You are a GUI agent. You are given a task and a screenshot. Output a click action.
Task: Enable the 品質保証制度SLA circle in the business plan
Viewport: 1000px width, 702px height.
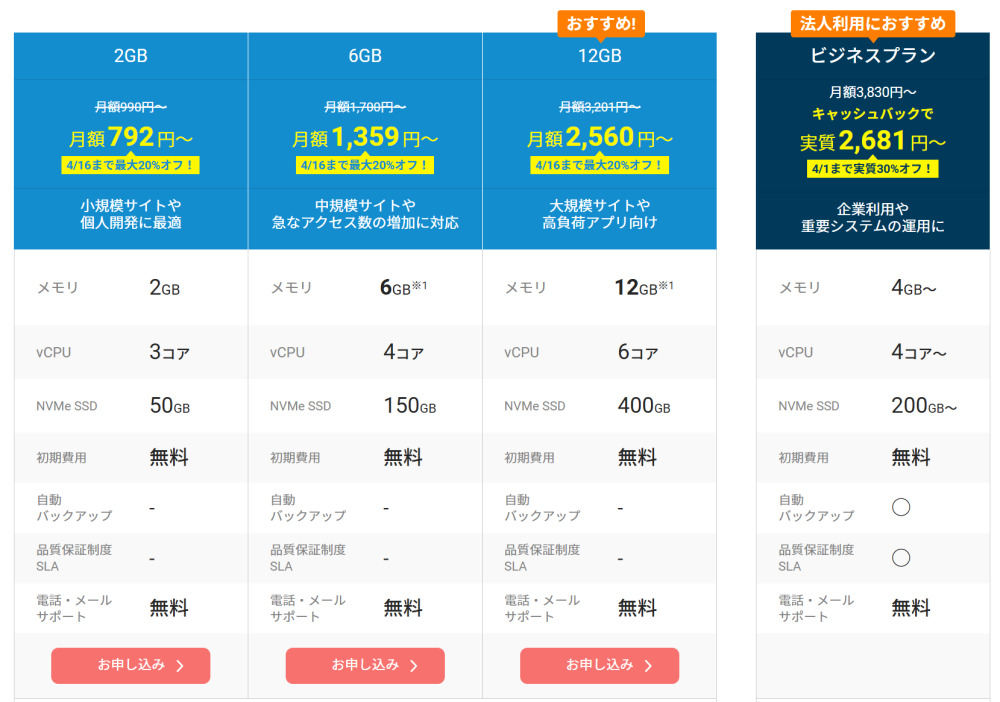(901, 558)
